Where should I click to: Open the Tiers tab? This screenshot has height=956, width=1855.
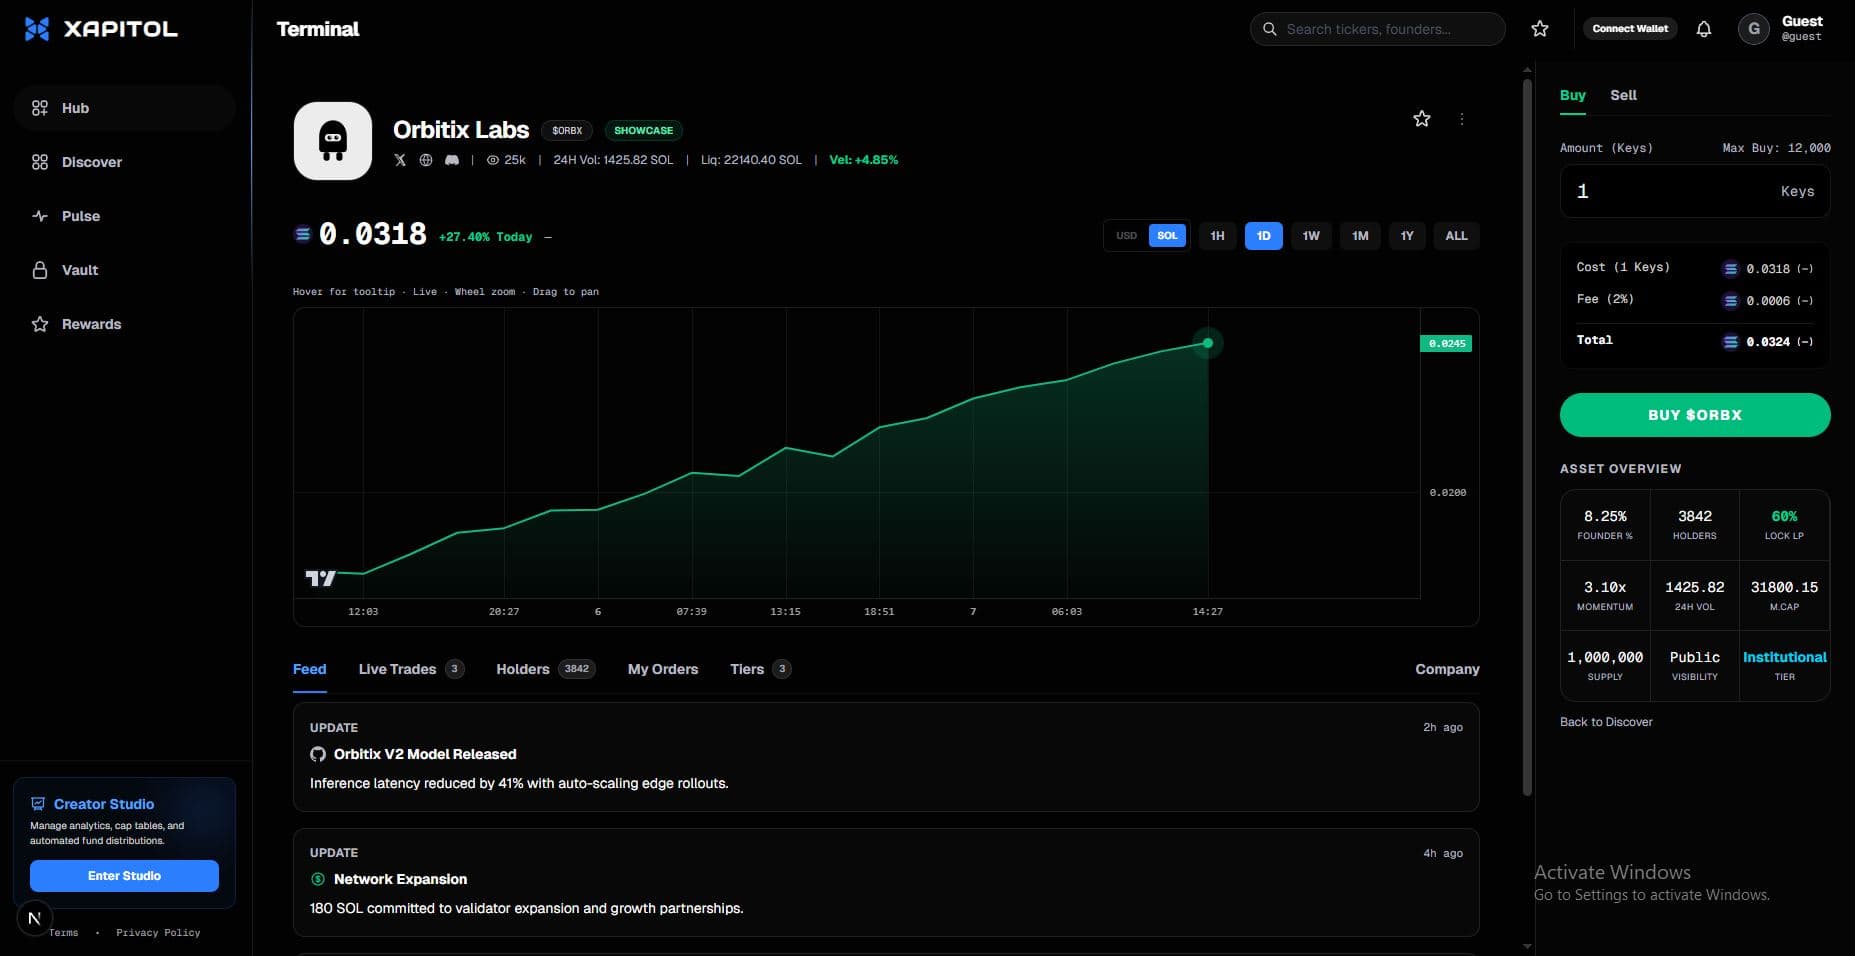[x=761, y=669]
